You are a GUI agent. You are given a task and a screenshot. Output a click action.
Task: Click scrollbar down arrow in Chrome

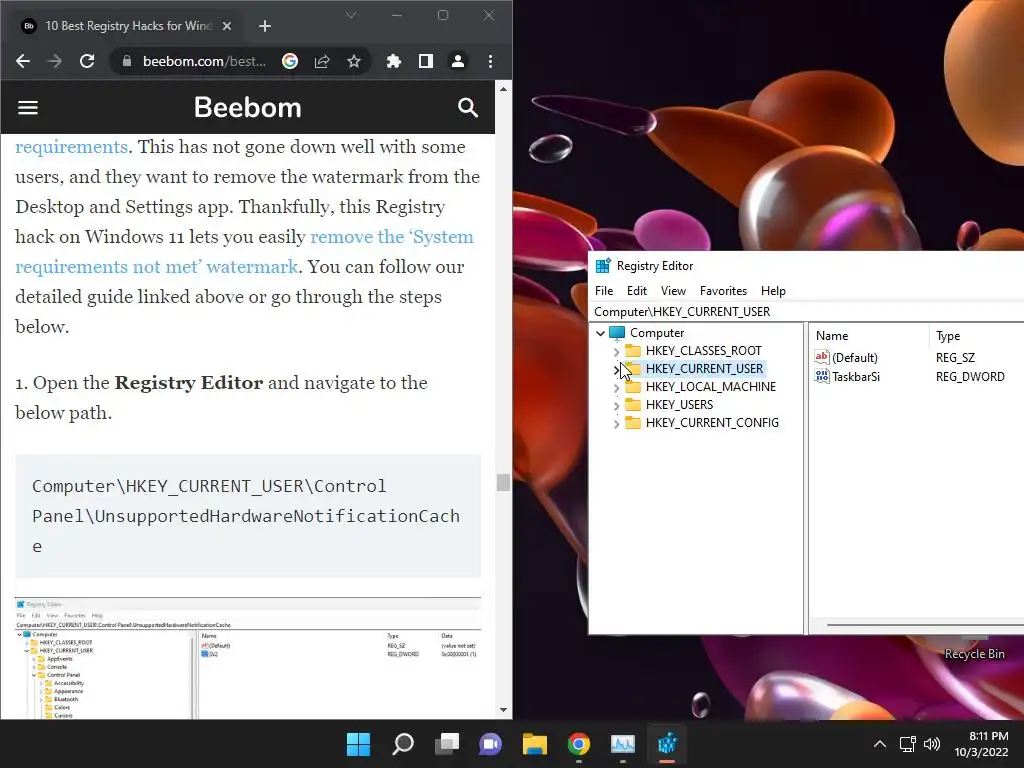coord(503,710)
